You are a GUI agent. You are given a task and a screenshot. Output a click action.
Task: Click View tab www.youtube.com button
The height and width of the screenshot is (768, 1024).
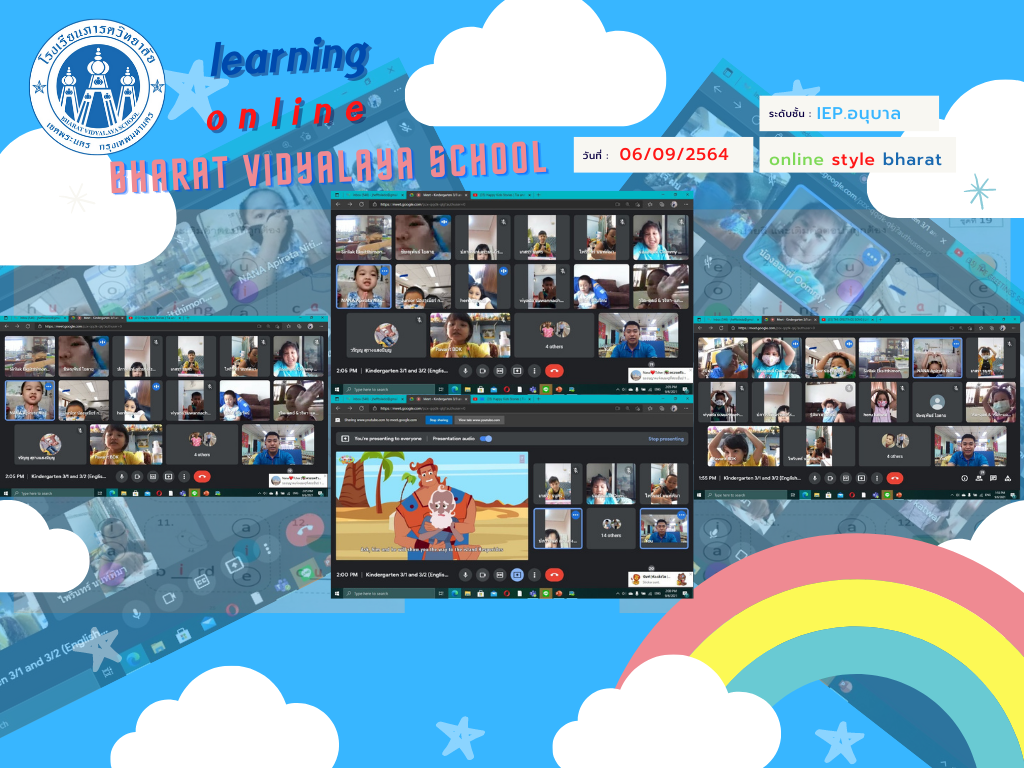[x=479, y=420]
